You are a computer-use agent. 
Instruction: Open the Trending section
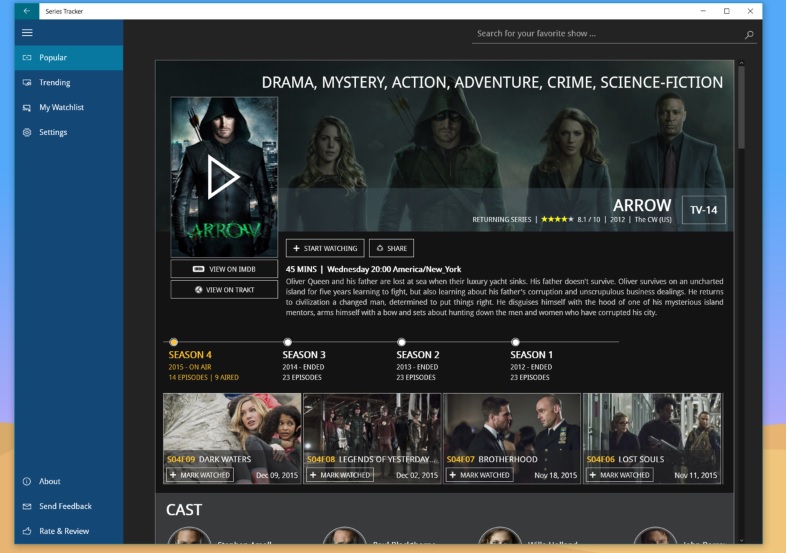pyautogui.click(x=54, y=82)
